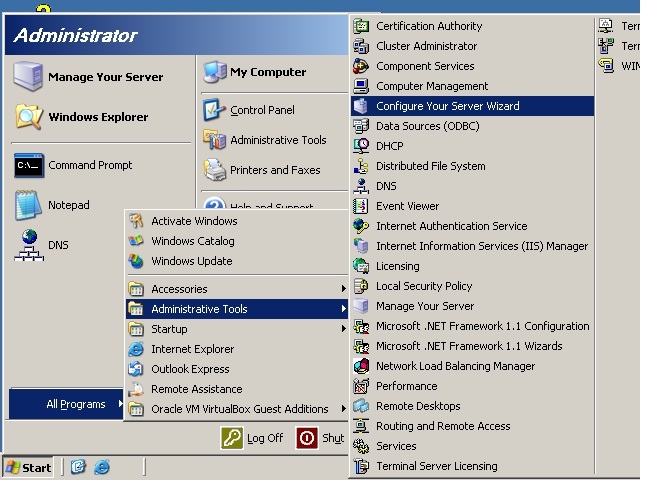Expand the Administrative Tools submenu arrow
Viewport: 645px width, 485px height.
pos(343,309)
